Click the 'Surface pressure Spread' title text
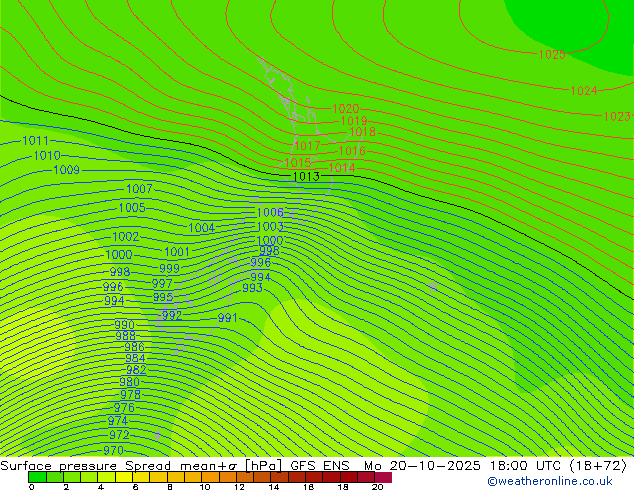The height and width of the screenshot is (490, 634). click(85, 466)
